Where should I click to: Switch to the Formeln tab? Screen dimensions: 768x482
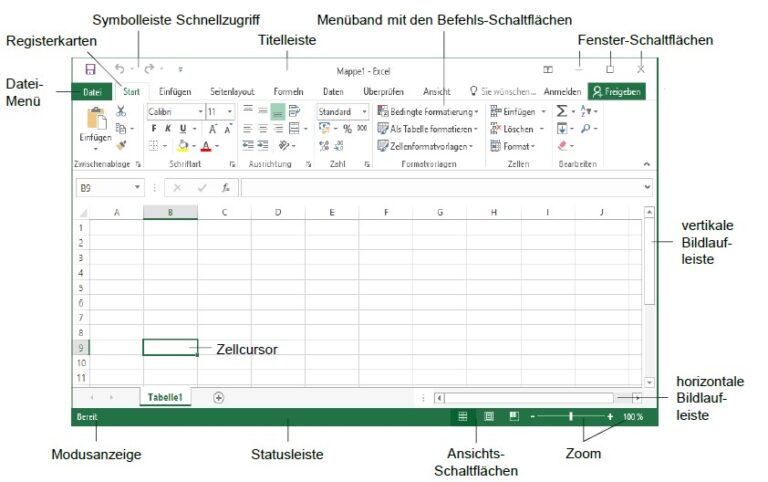click(x=288, y=92)
